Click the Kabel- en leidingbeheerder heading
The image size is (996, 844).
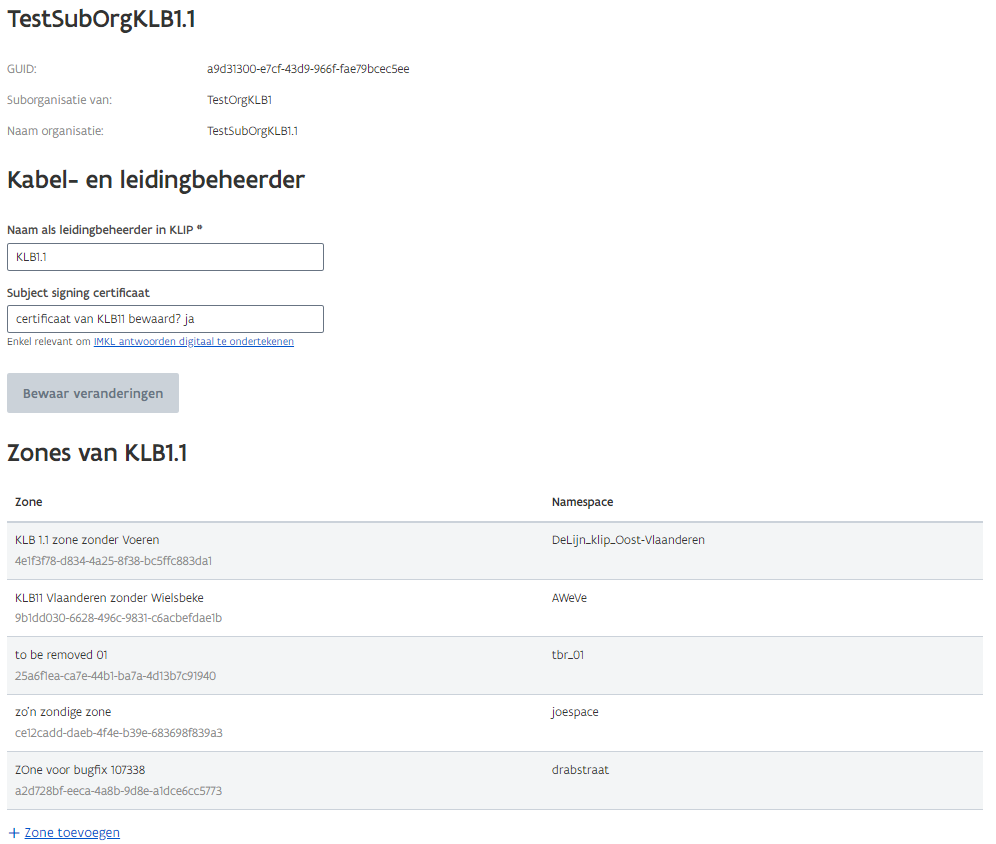155,180
